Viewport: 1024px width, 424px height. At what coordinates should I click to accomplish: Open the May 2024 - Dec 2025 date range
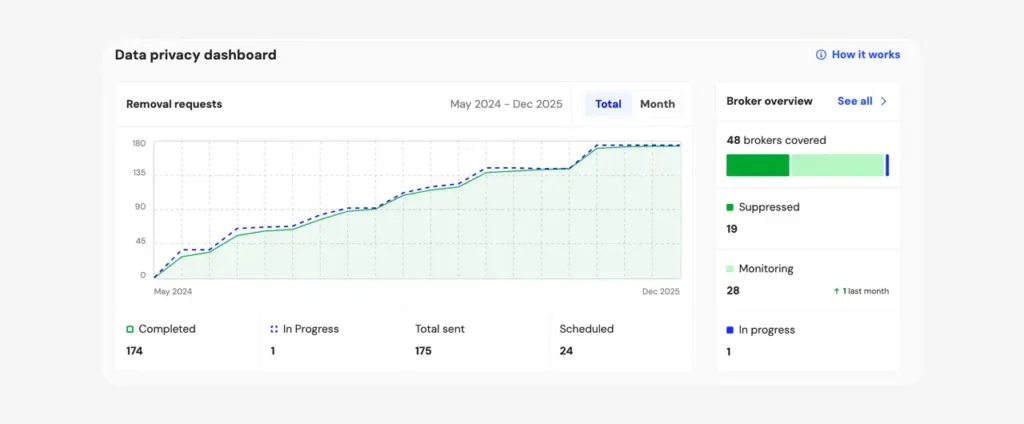pyautogui.click(x=505, y=104)
